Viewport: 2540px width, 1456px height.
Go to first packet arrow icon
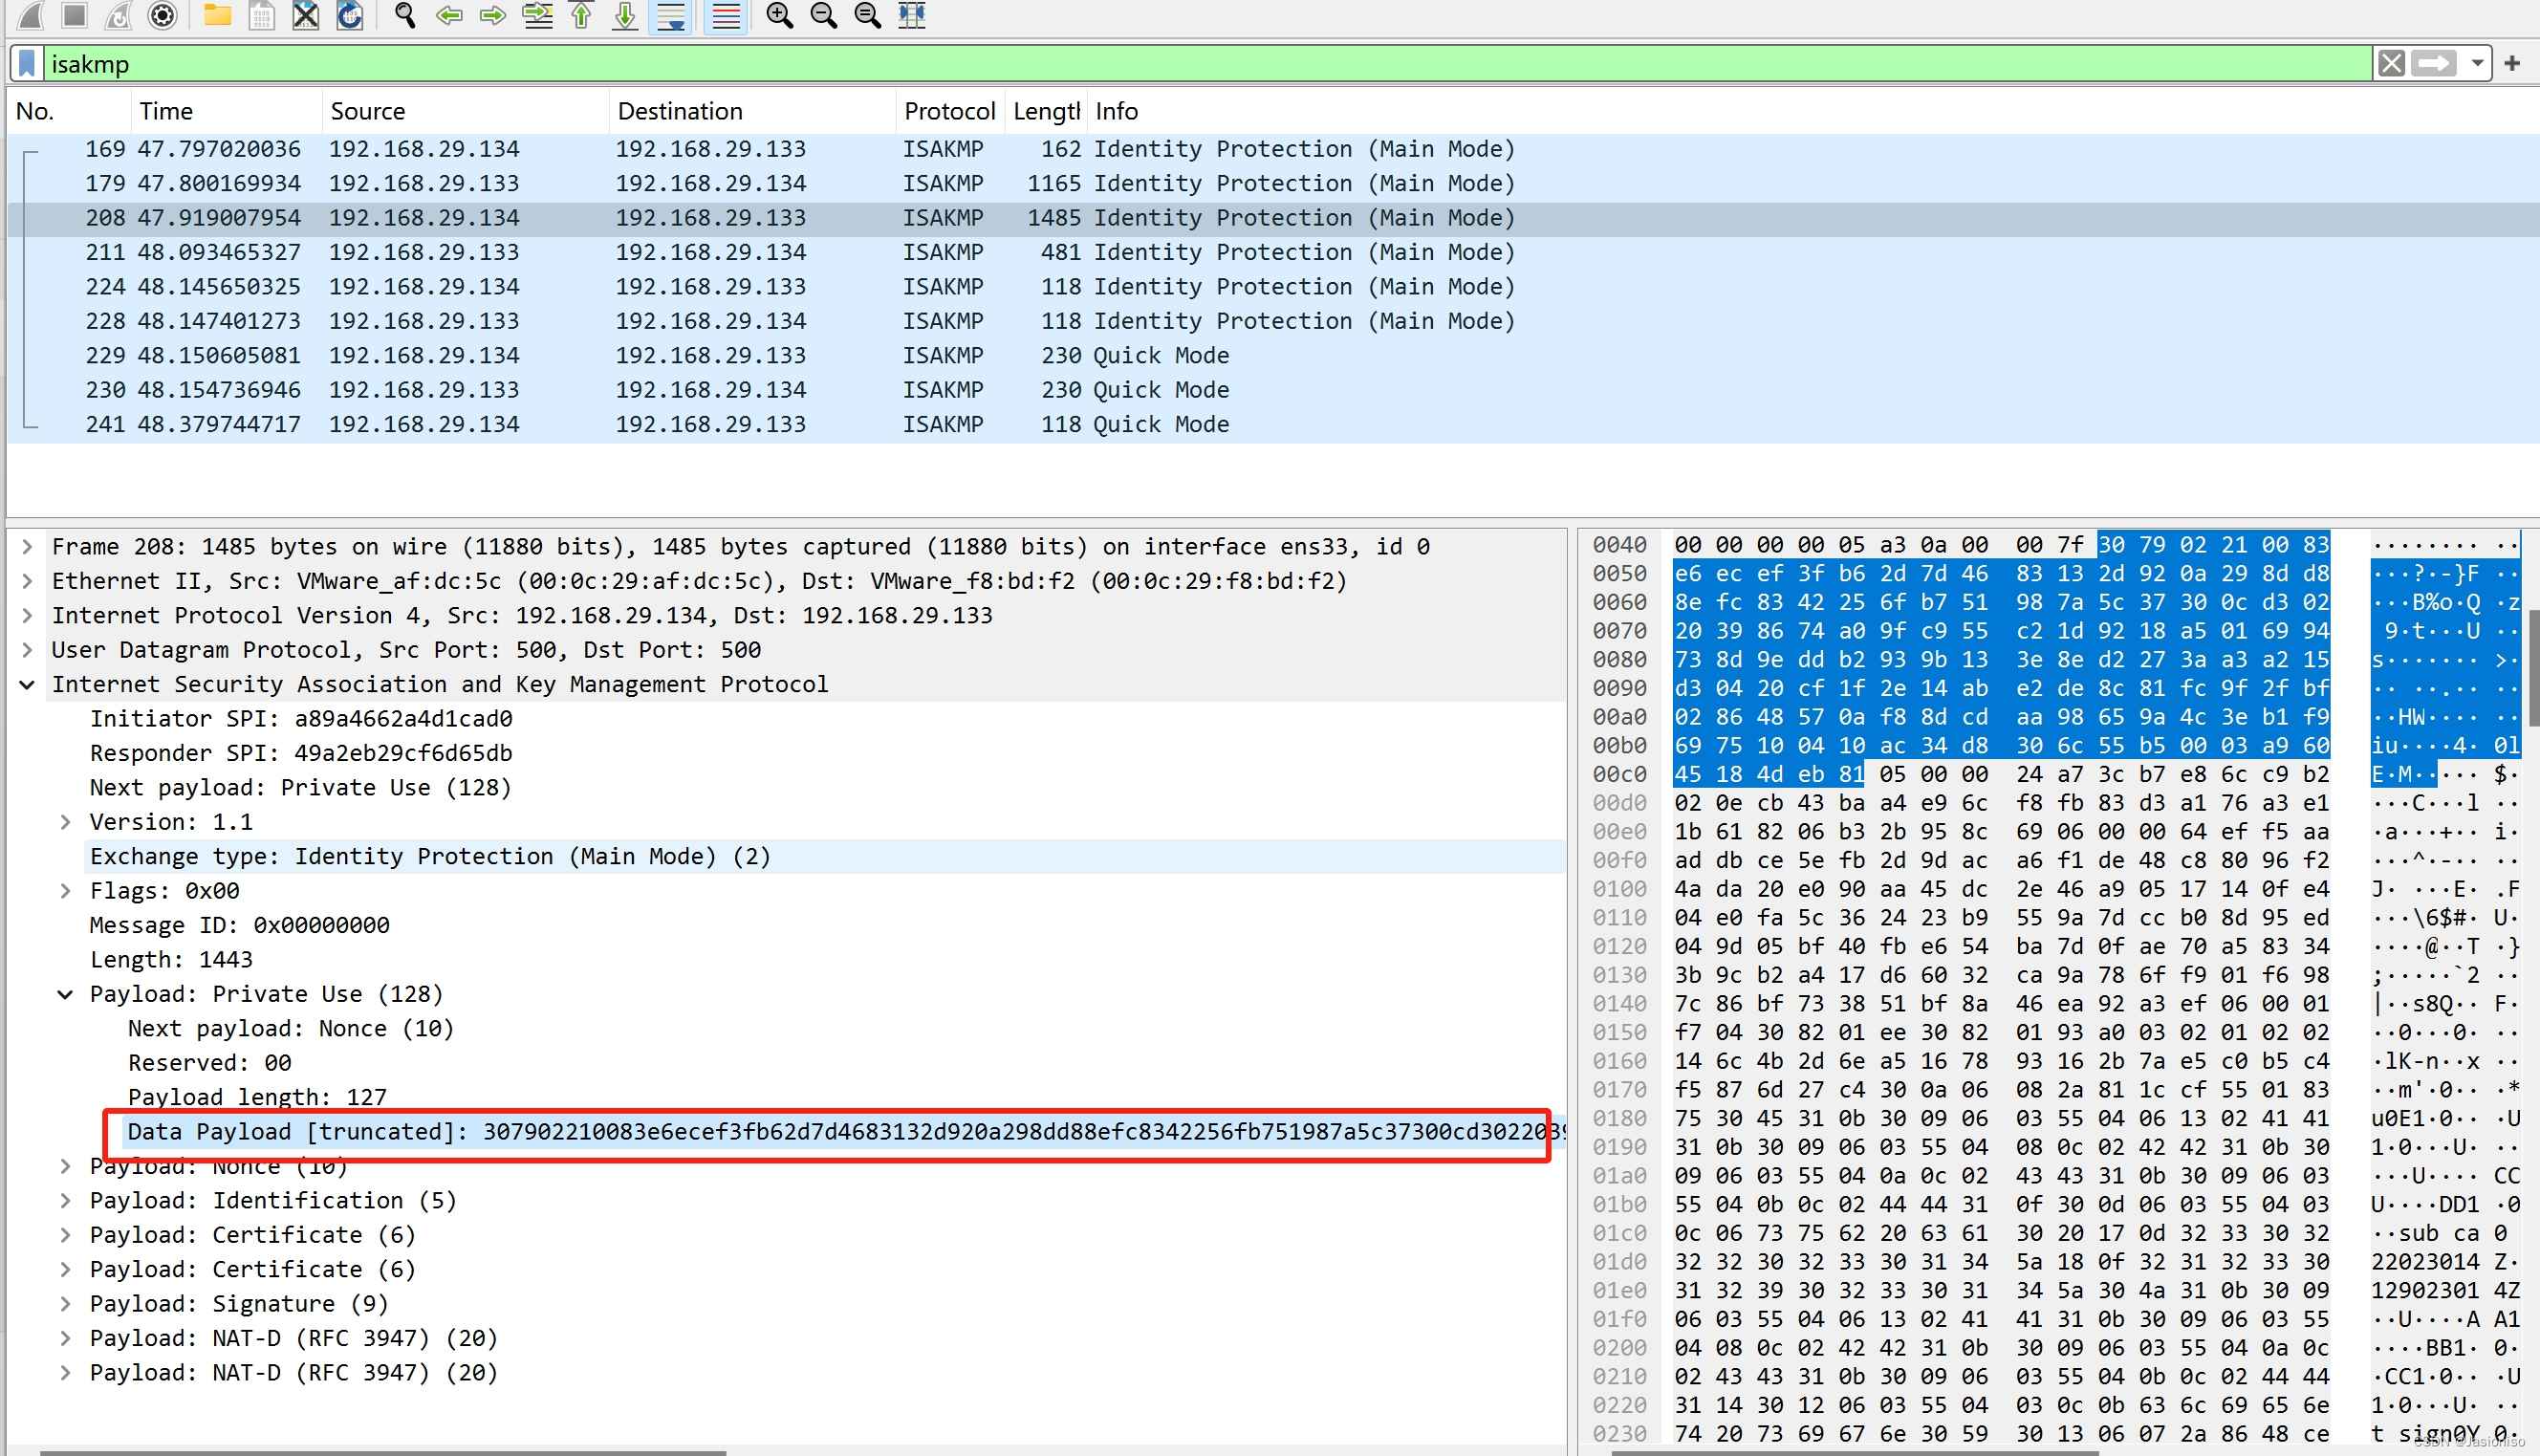click(x=581, y=15)
